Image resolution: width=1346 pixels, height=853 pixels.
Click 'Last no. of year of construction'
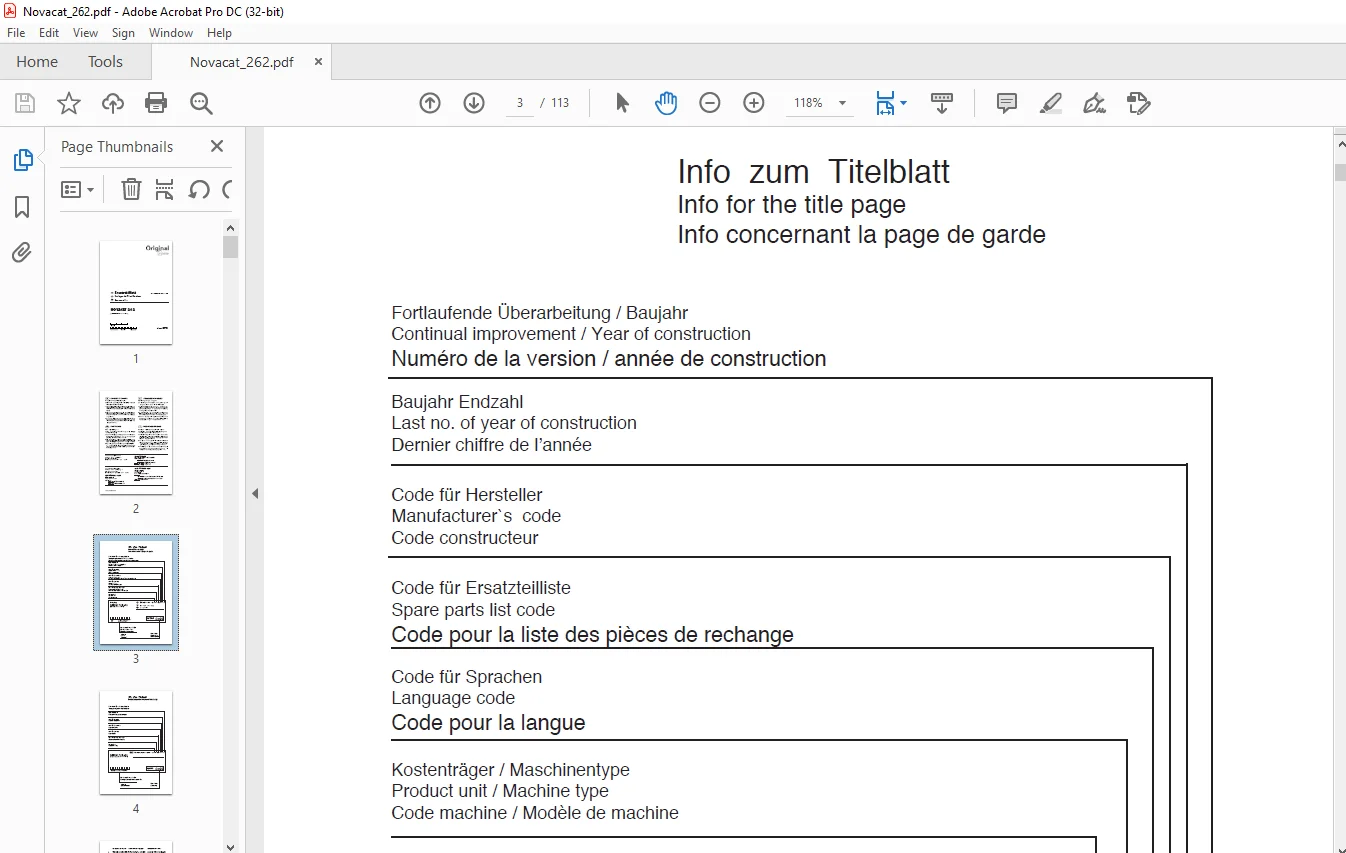(x=514, y=423)
